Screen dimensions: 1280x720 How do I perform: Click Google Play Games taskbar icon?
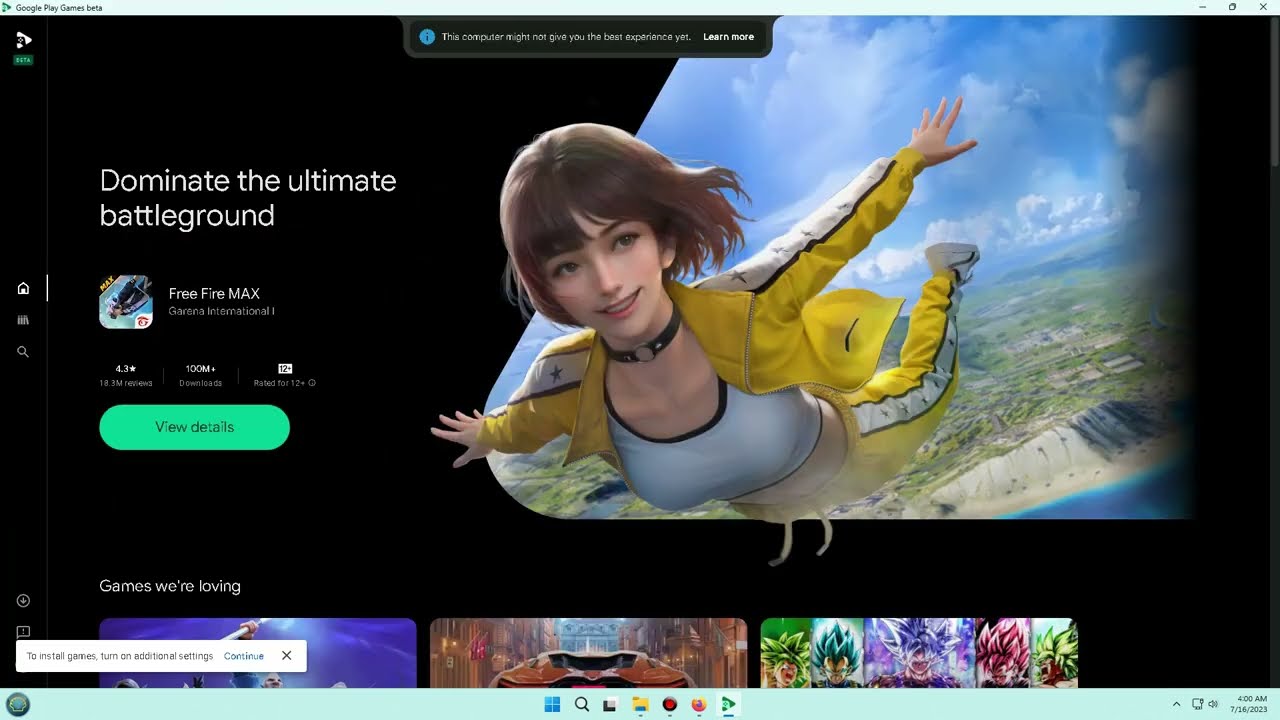[729, 704]
